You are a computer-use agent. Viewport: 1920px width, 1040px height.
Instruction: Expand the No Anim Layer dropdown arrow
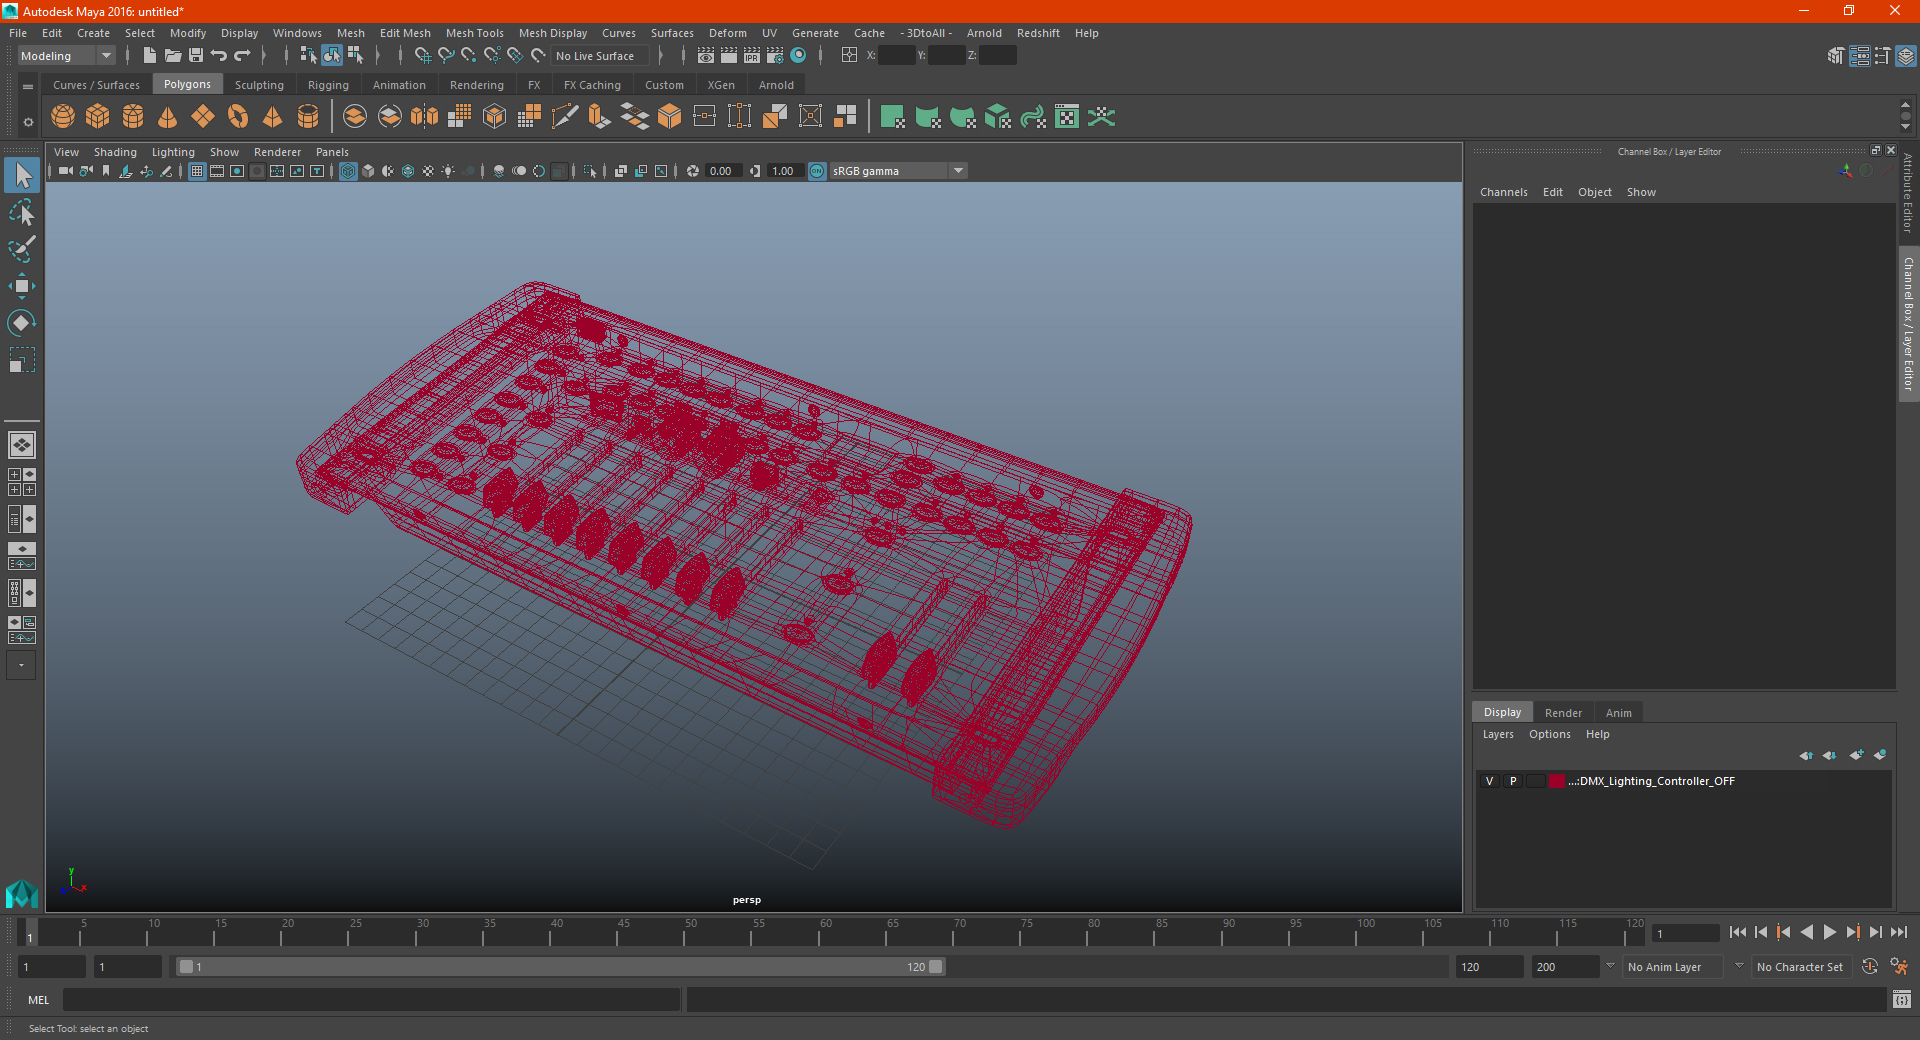(1610, 966)
